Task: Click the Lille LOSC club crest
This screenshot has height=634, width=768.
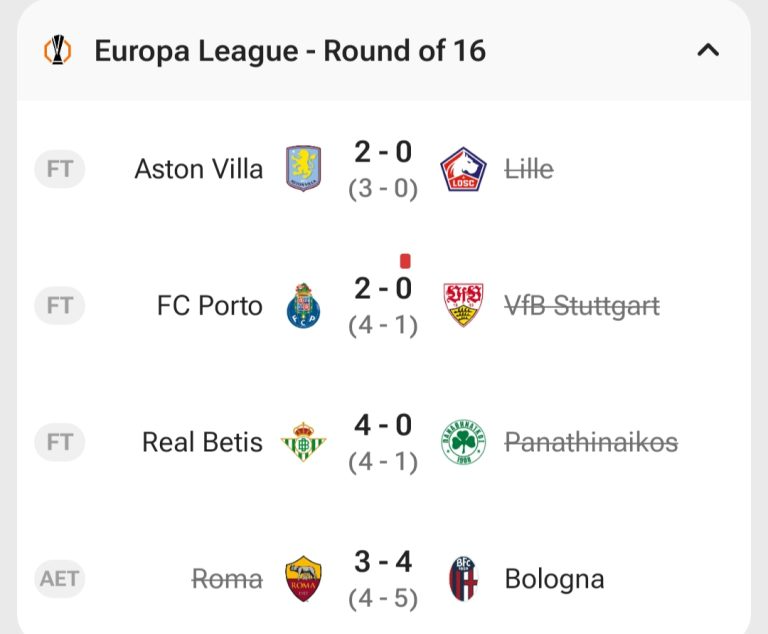Action: pyautogui.click(x=463, y=168)
